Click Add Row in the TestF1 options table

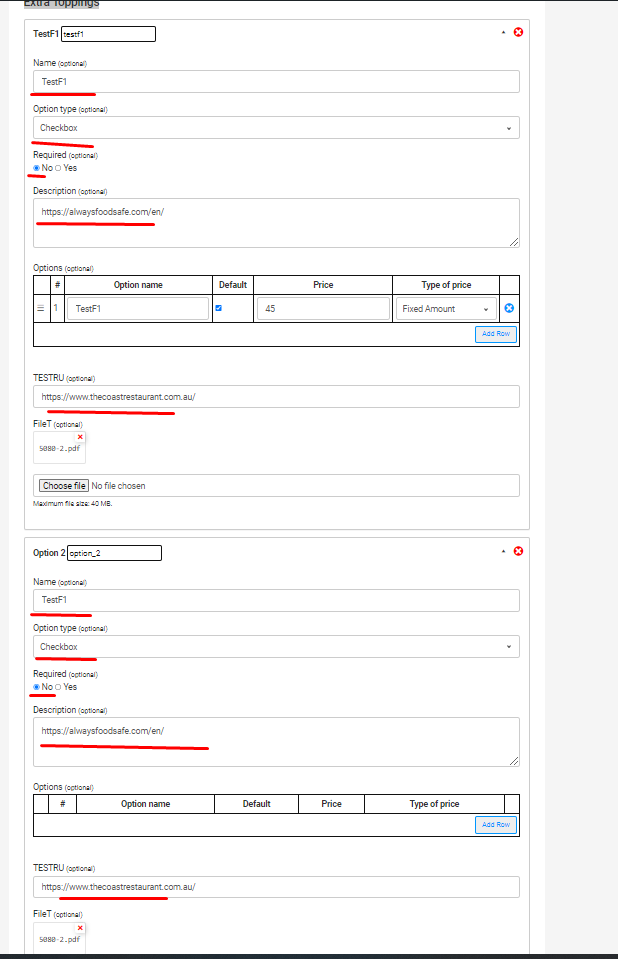coord(495,333)
